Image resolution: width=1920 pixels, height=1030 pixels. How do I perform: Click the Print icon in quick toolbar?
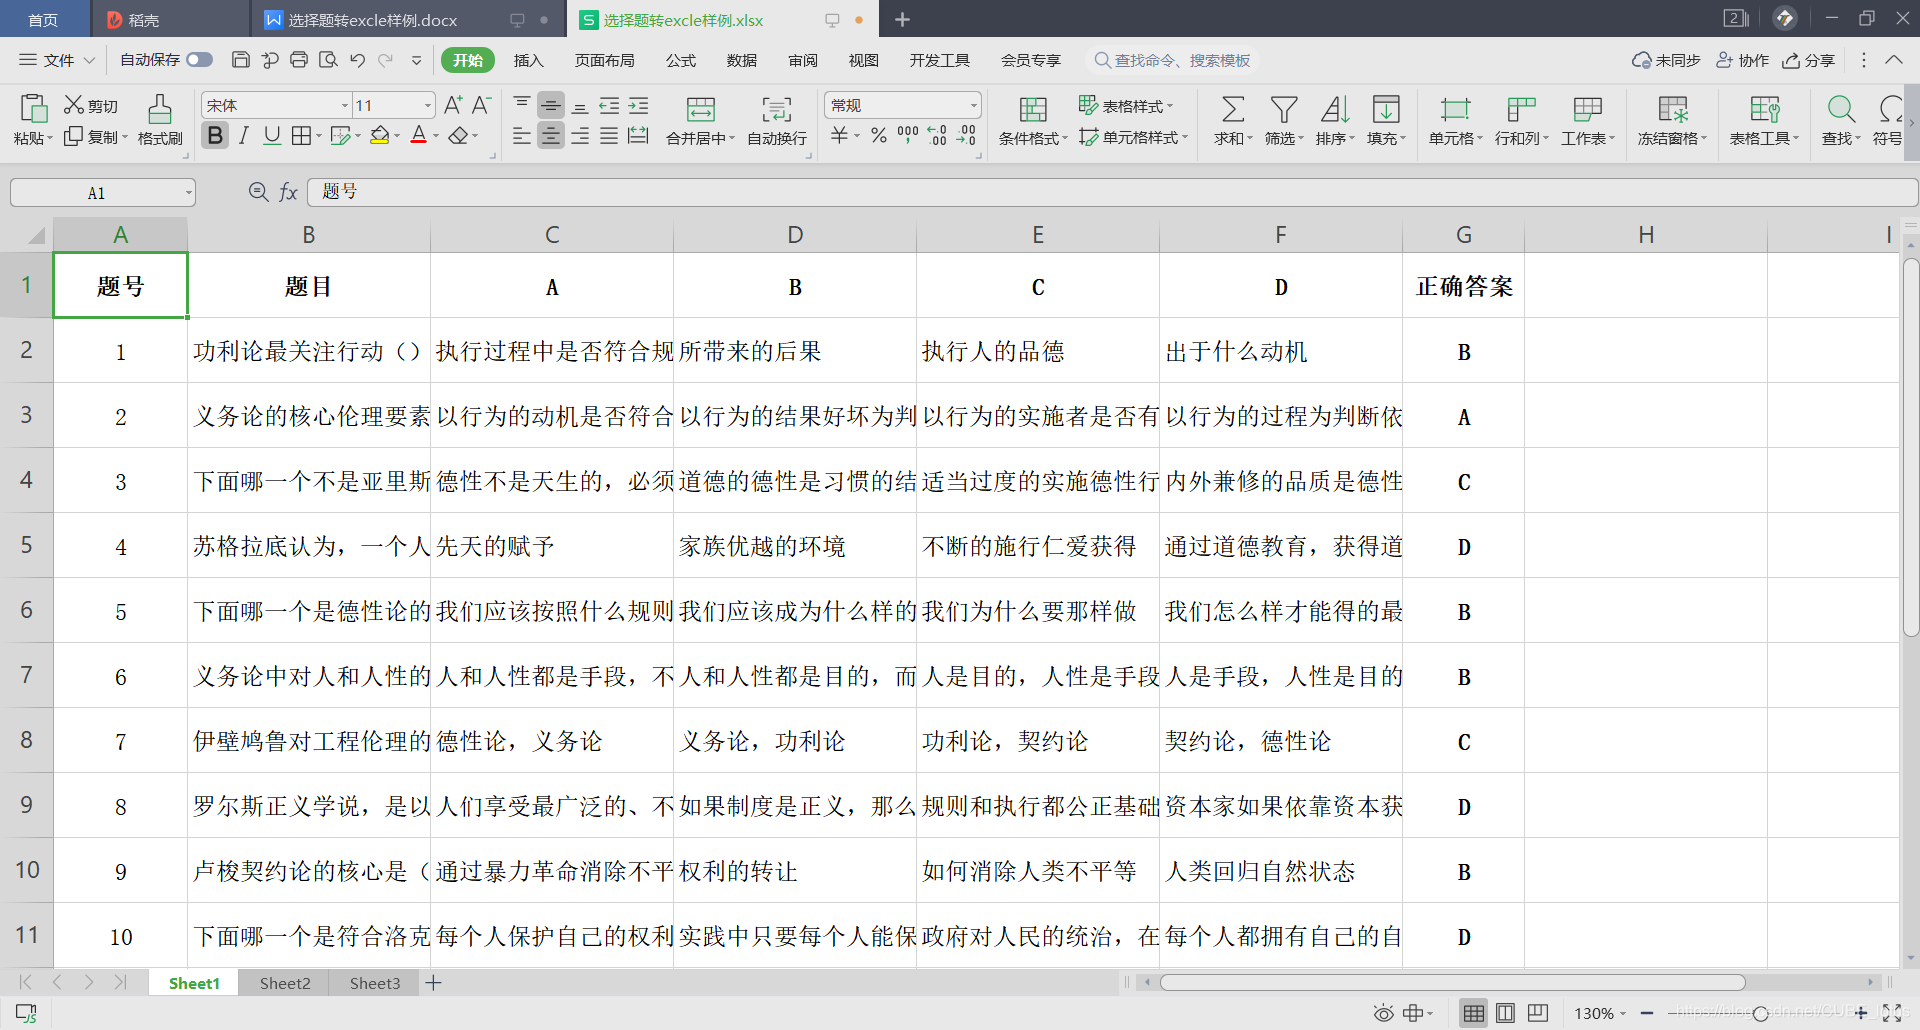299,60
